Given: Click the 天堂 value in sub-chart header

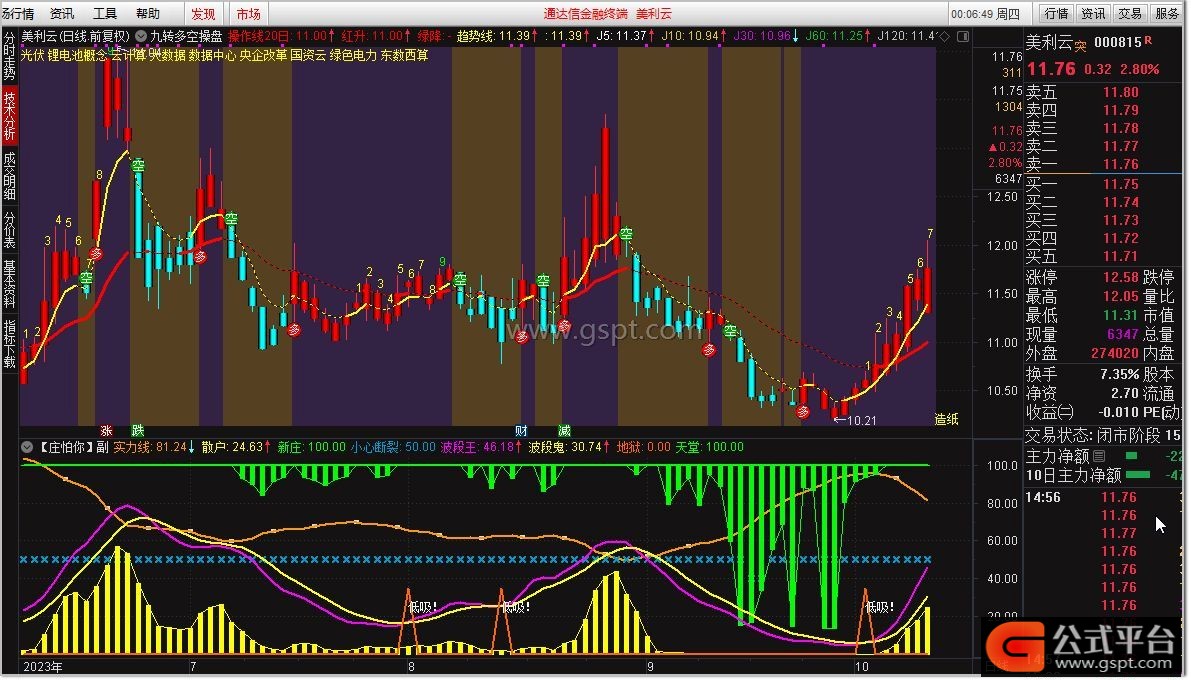Looking at the screenshot, I should pyautogui.click(x=725, y=448).
